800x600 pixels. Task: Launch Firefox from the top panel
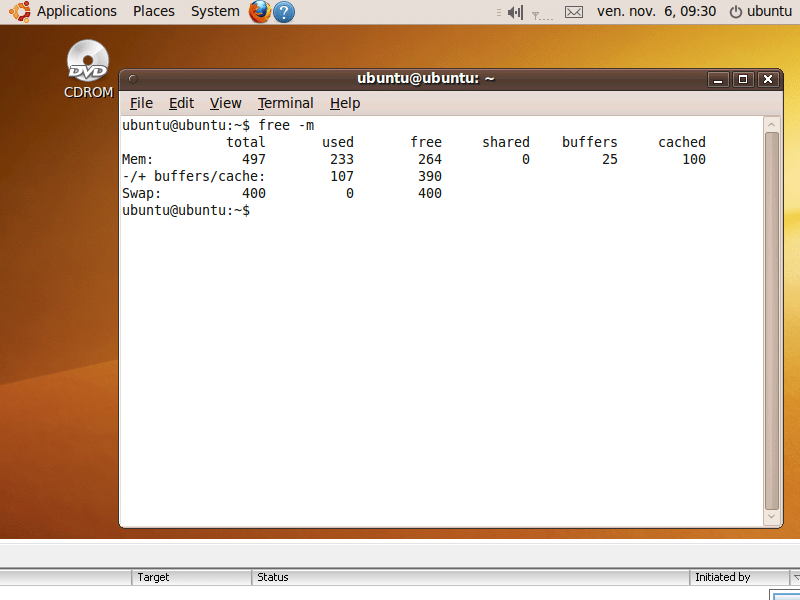[x=260, y=11]
